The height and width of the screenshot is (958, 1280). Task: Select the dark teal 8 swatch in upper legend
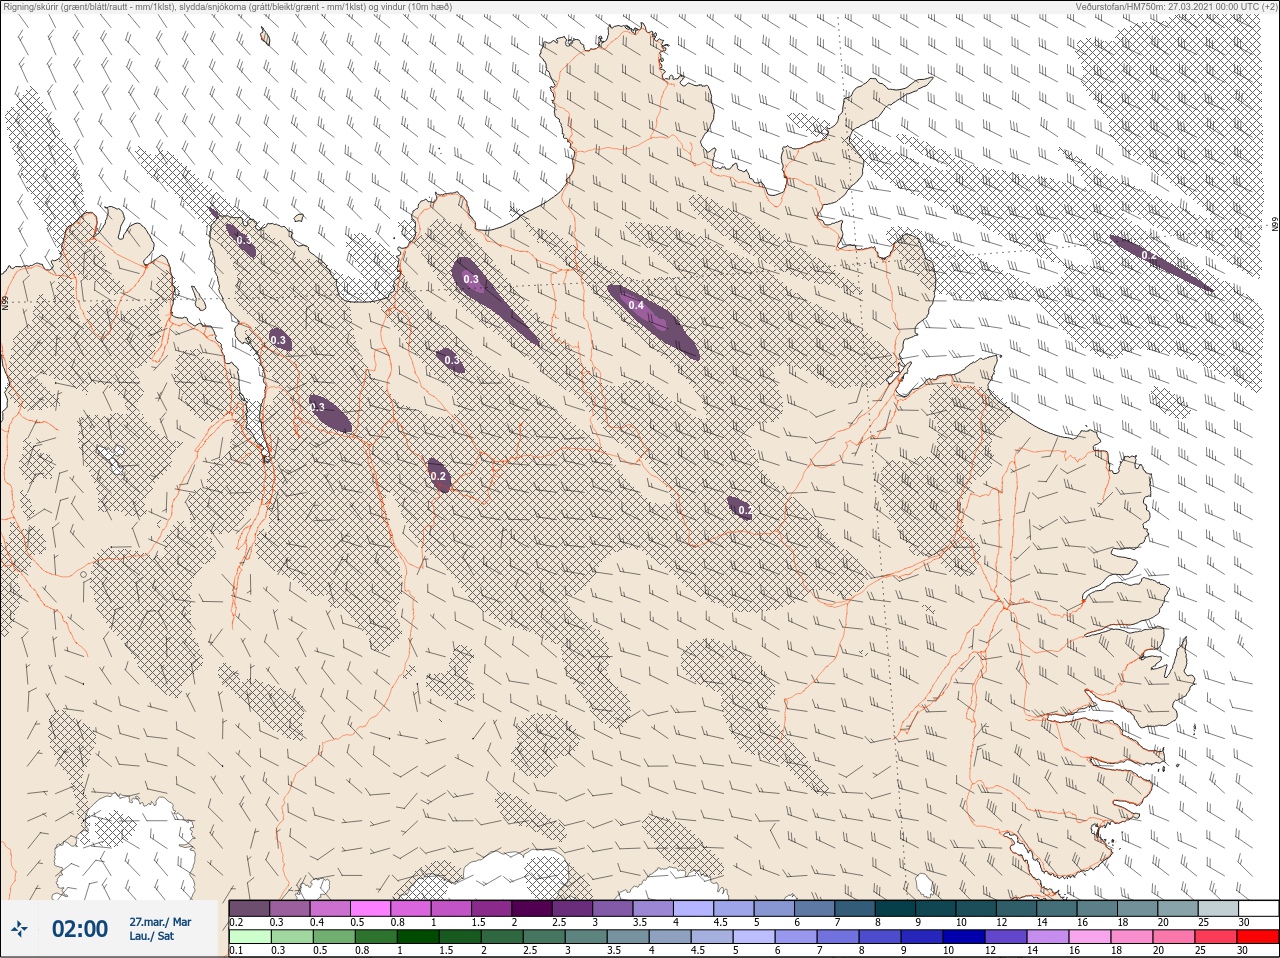[894, 908]
